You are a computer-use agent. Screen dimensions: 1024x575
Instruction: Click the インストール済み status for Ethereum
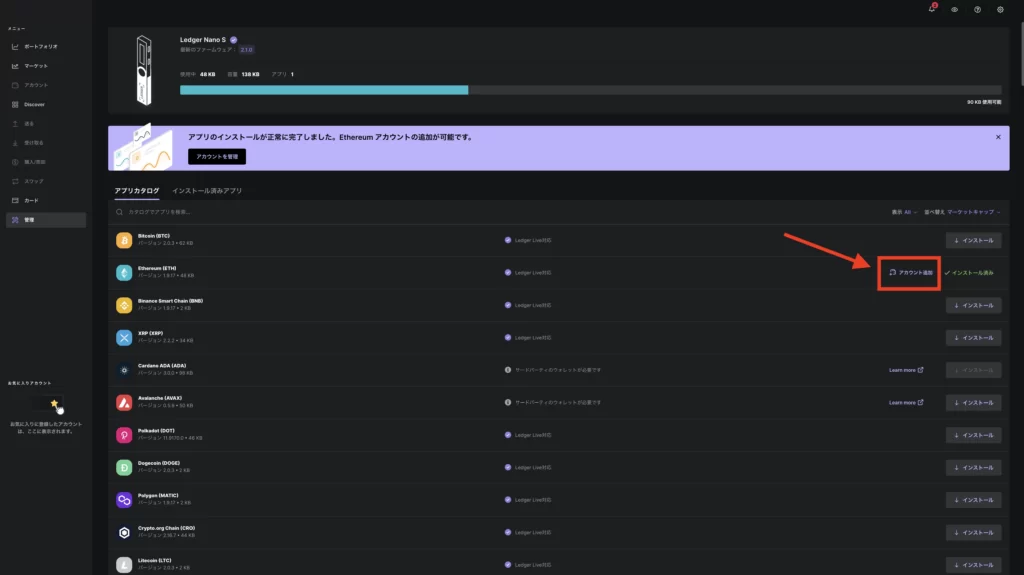pyautogui.click(x=969, y=272)
